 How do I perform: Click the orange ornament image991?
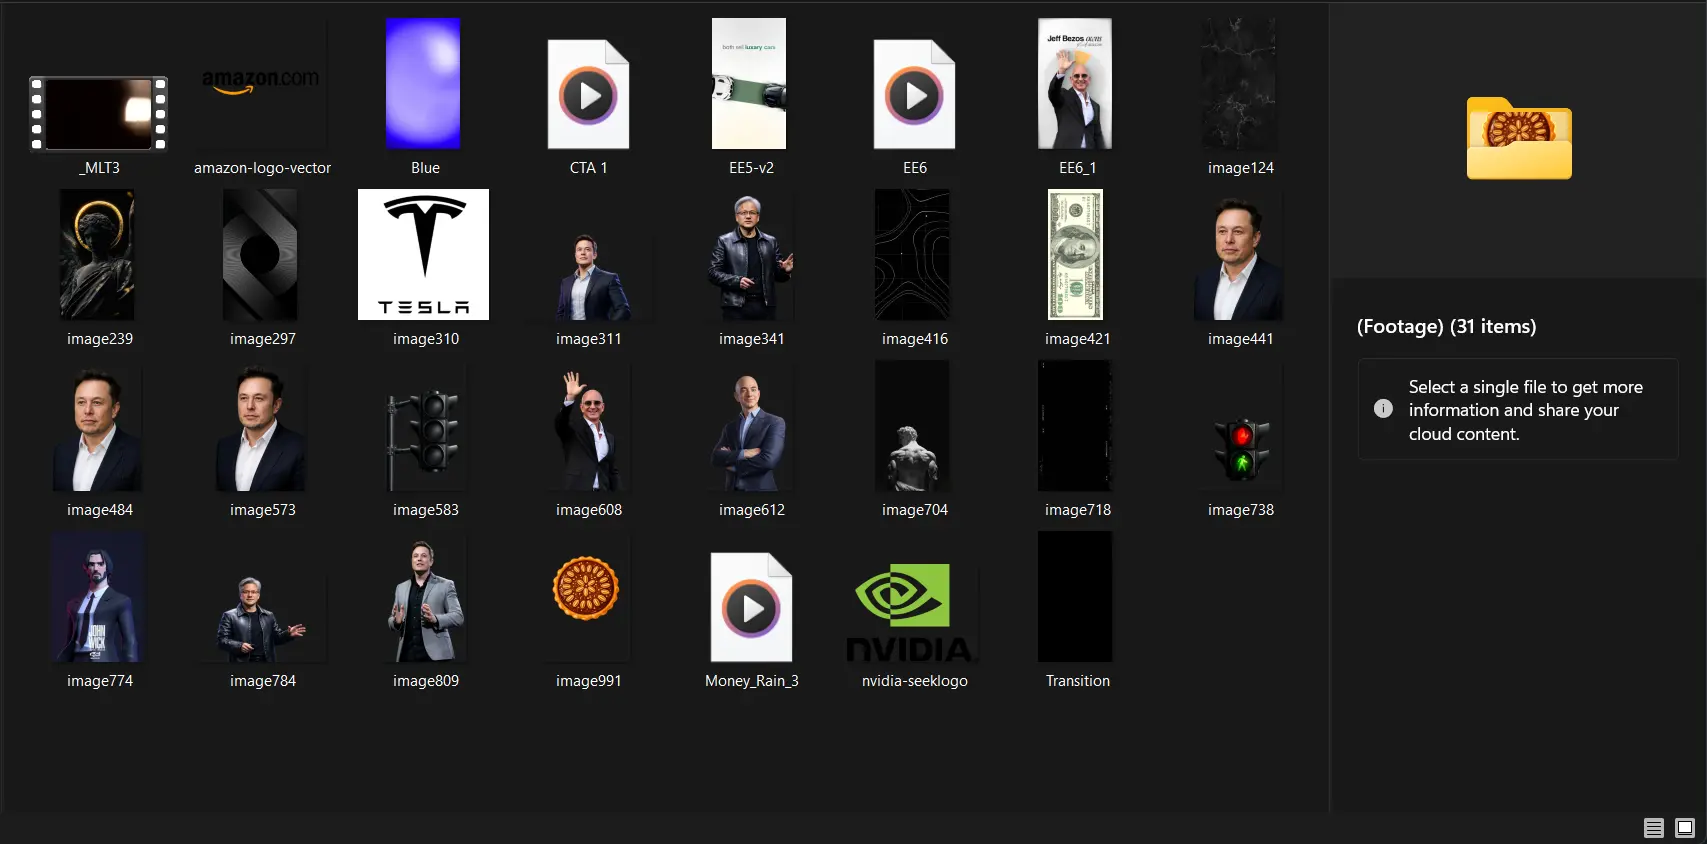pyautogui.click(x=587, y=588)
